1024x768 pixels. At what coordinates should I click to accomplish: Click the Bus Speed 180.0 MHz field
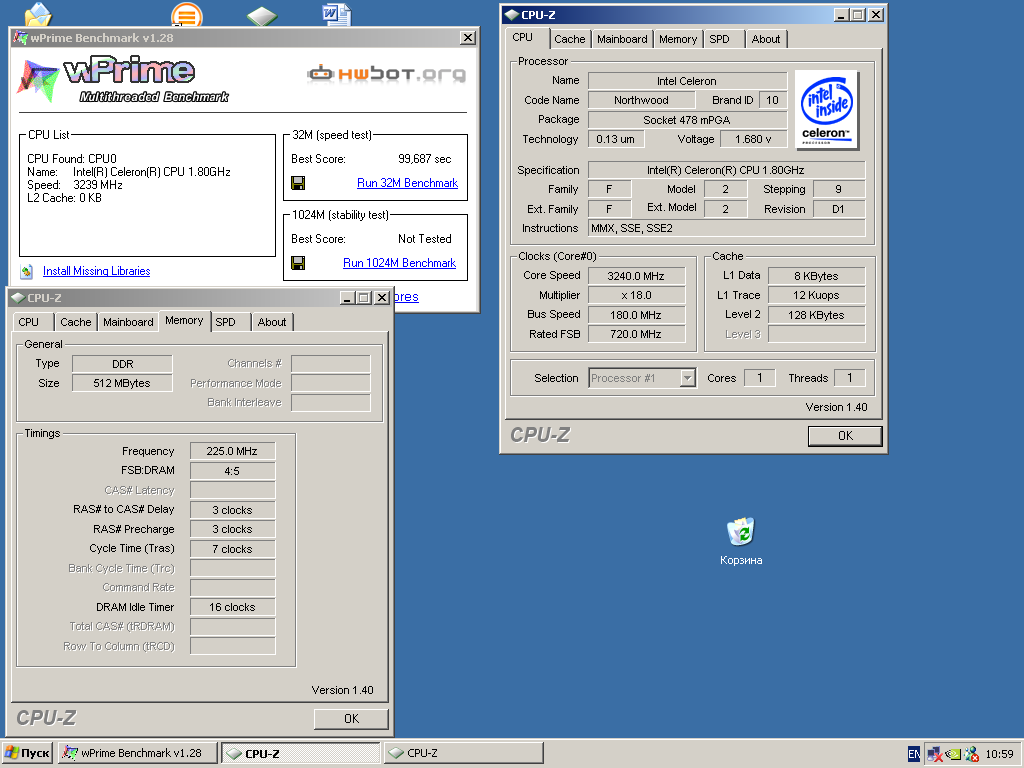point(636,315)
